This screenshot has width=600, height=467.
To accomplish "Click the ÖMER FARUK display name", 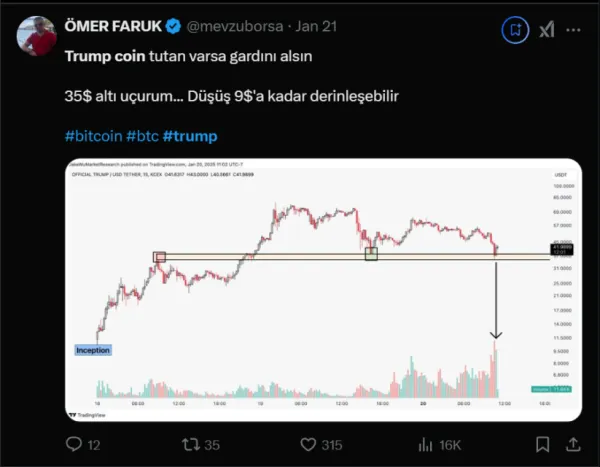I will 113,26.
